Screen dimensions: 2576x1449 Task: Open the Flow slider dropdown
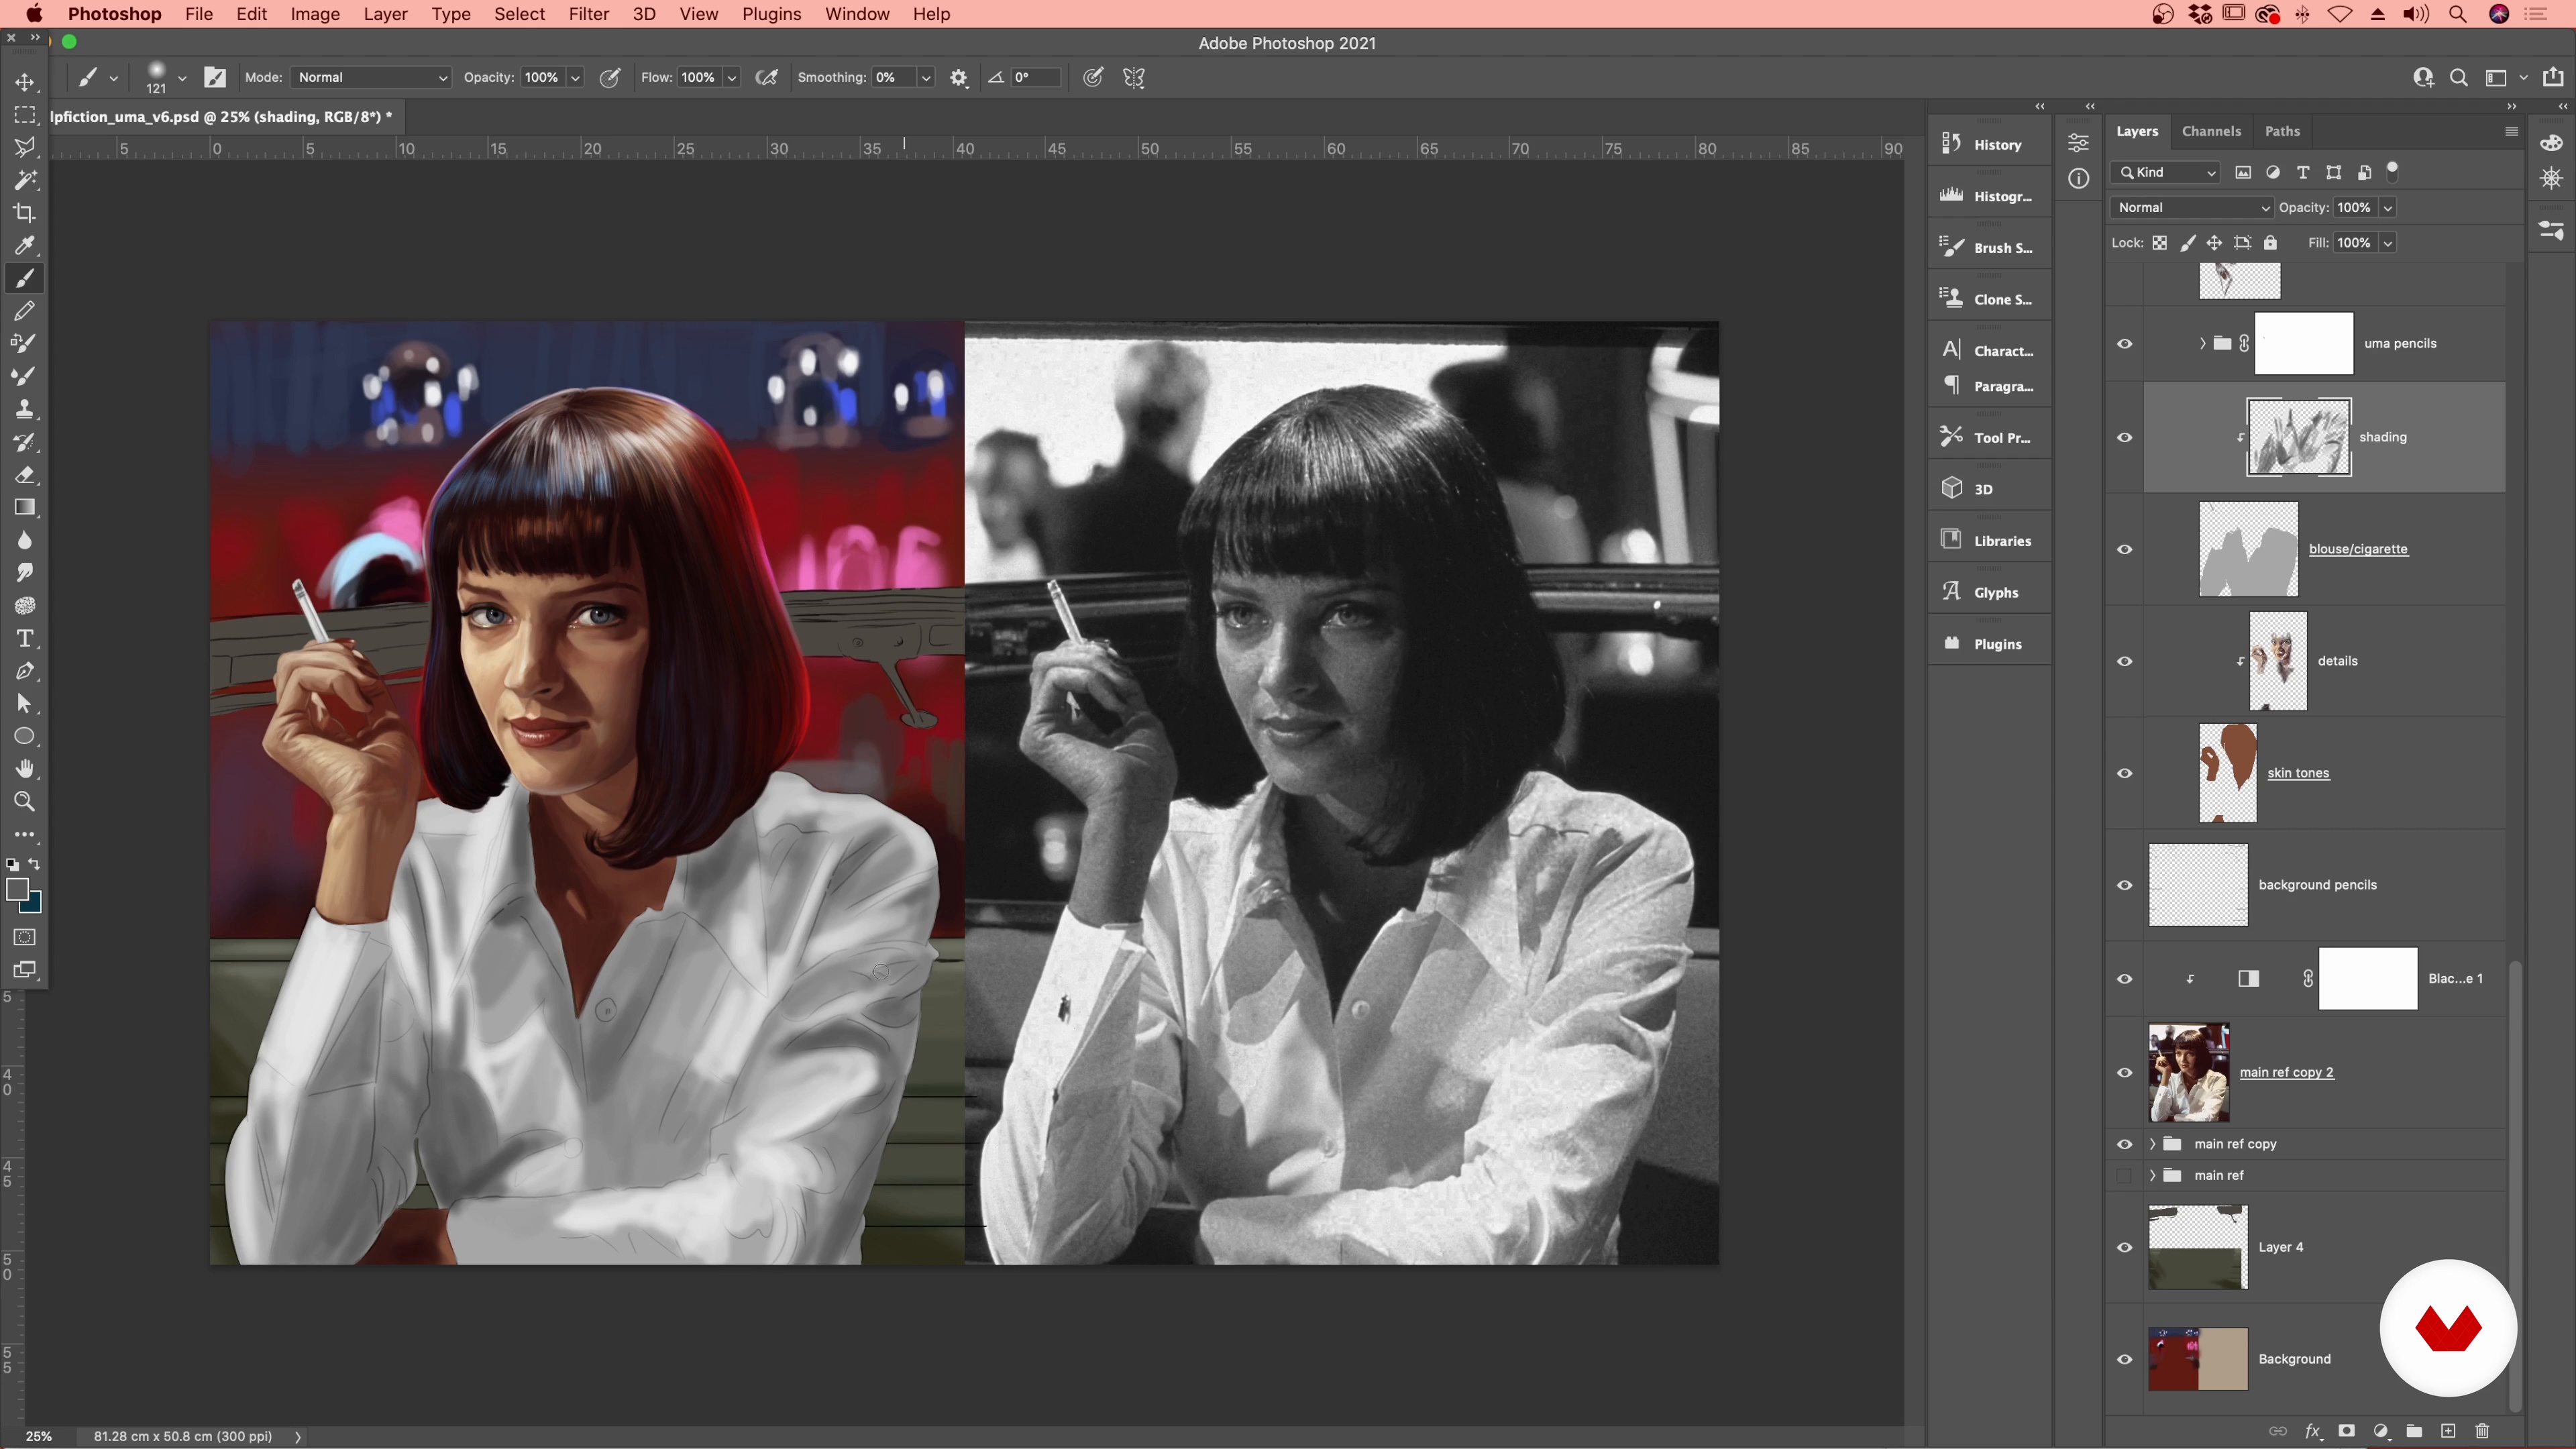pos(732,78)
